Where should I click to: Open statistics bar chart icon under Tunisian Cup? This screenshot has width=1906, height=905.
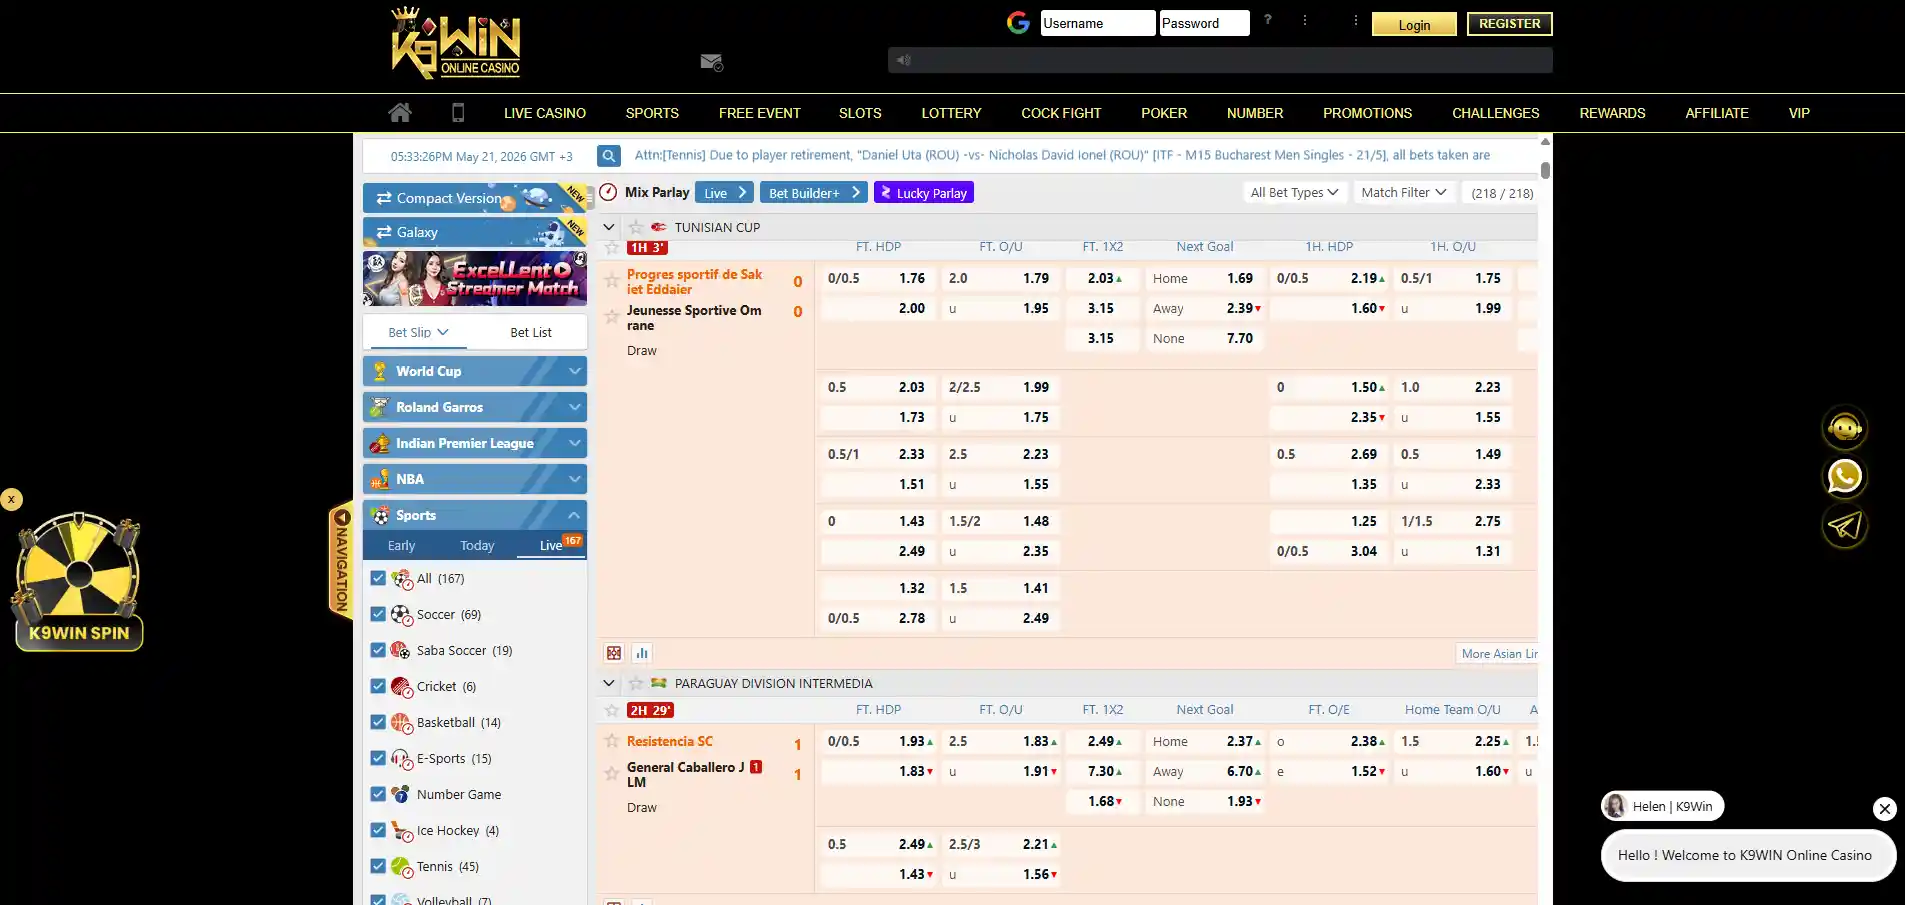point(642,653)
